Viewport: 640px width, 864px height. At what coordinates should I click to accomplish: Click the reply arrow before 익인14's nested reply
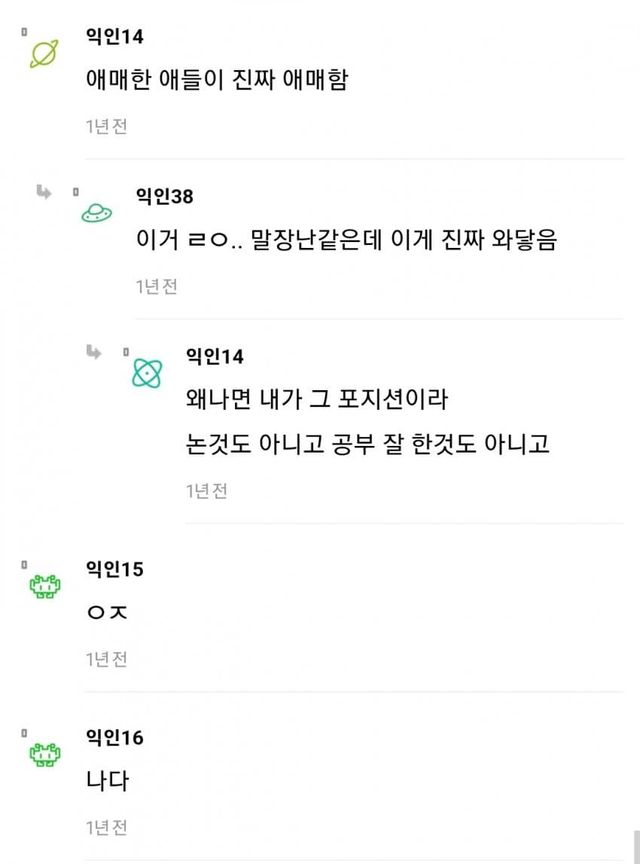[x=94, y=351]
